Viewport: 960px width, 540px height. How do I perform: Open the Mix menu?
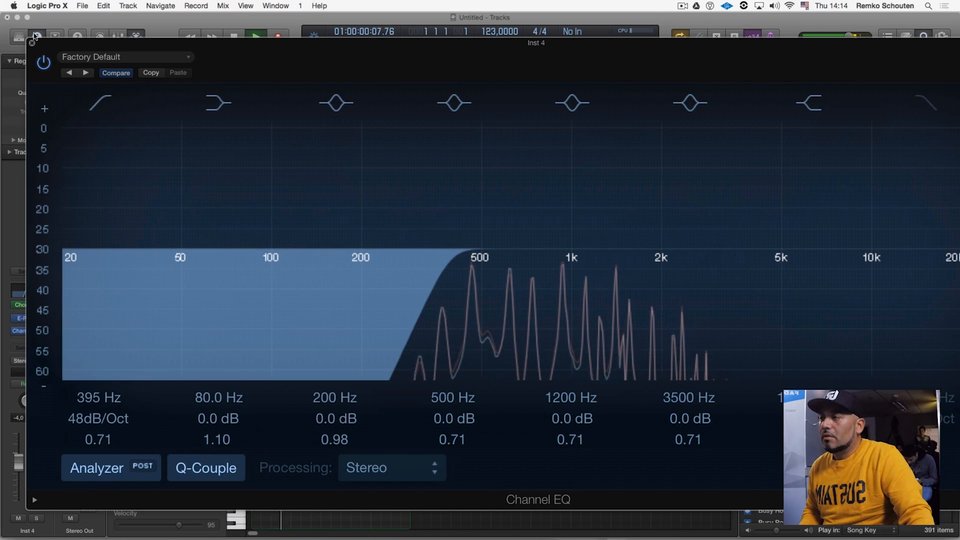223,6
